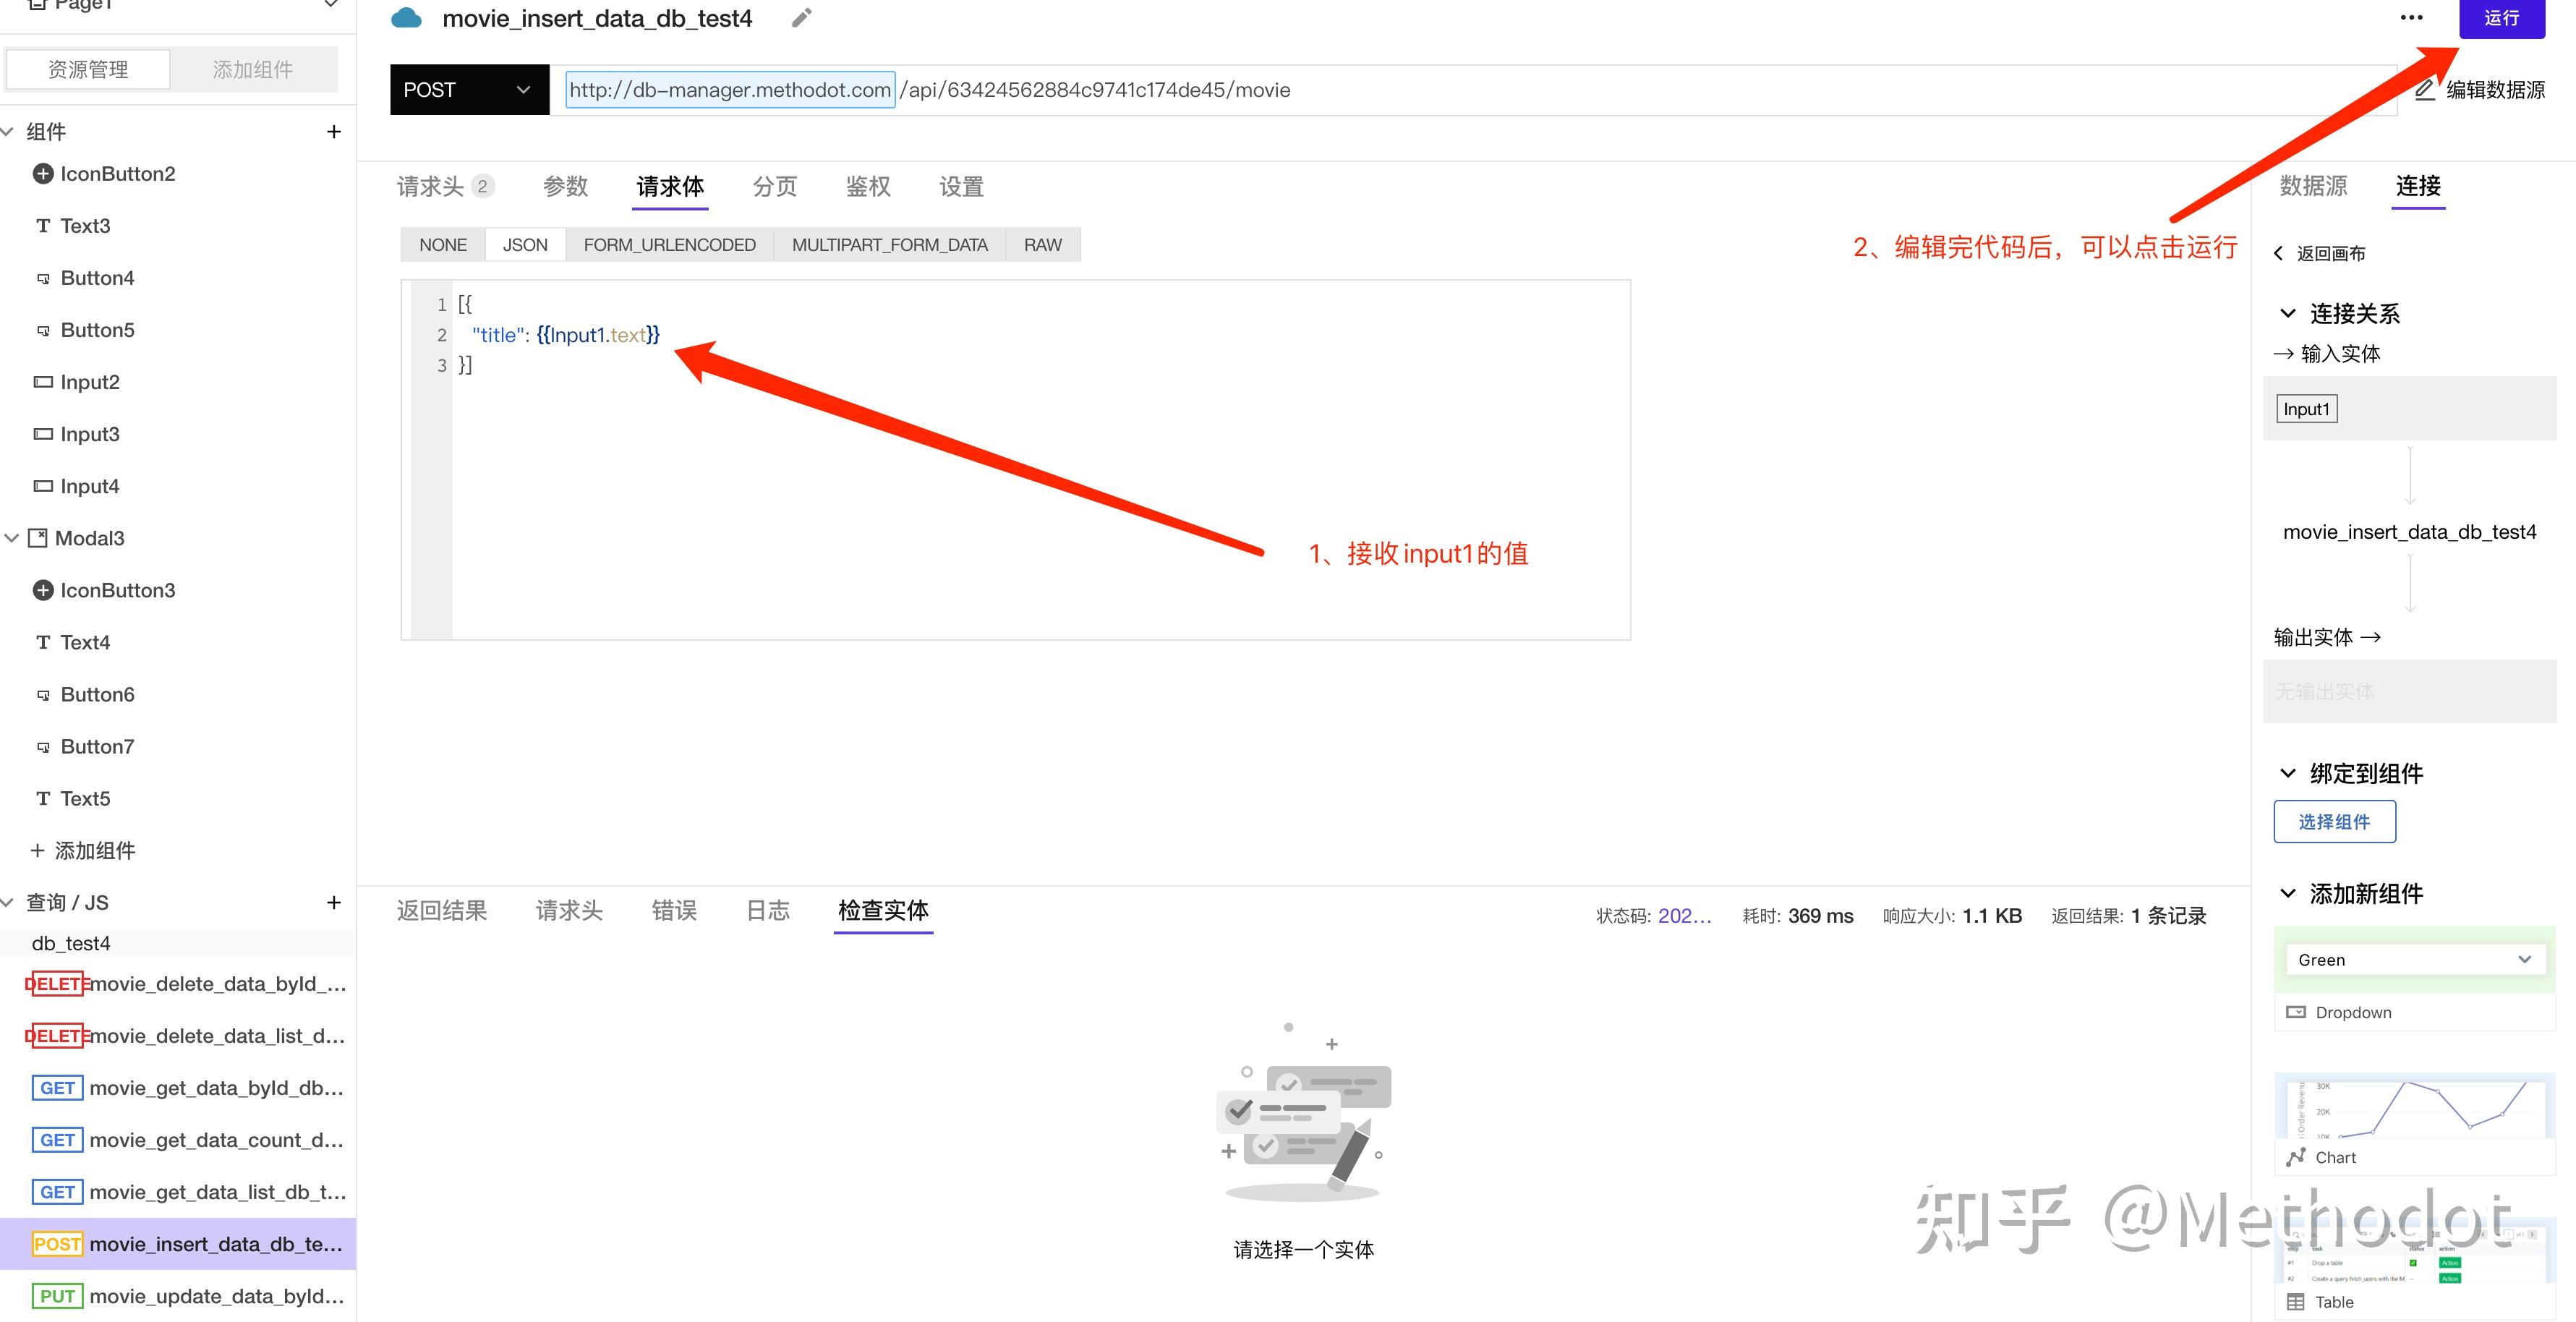2576x1322 pixels.
Task: Click the edit data source pencil icon
Action: pyautogui.click(x=2425, y=90)
